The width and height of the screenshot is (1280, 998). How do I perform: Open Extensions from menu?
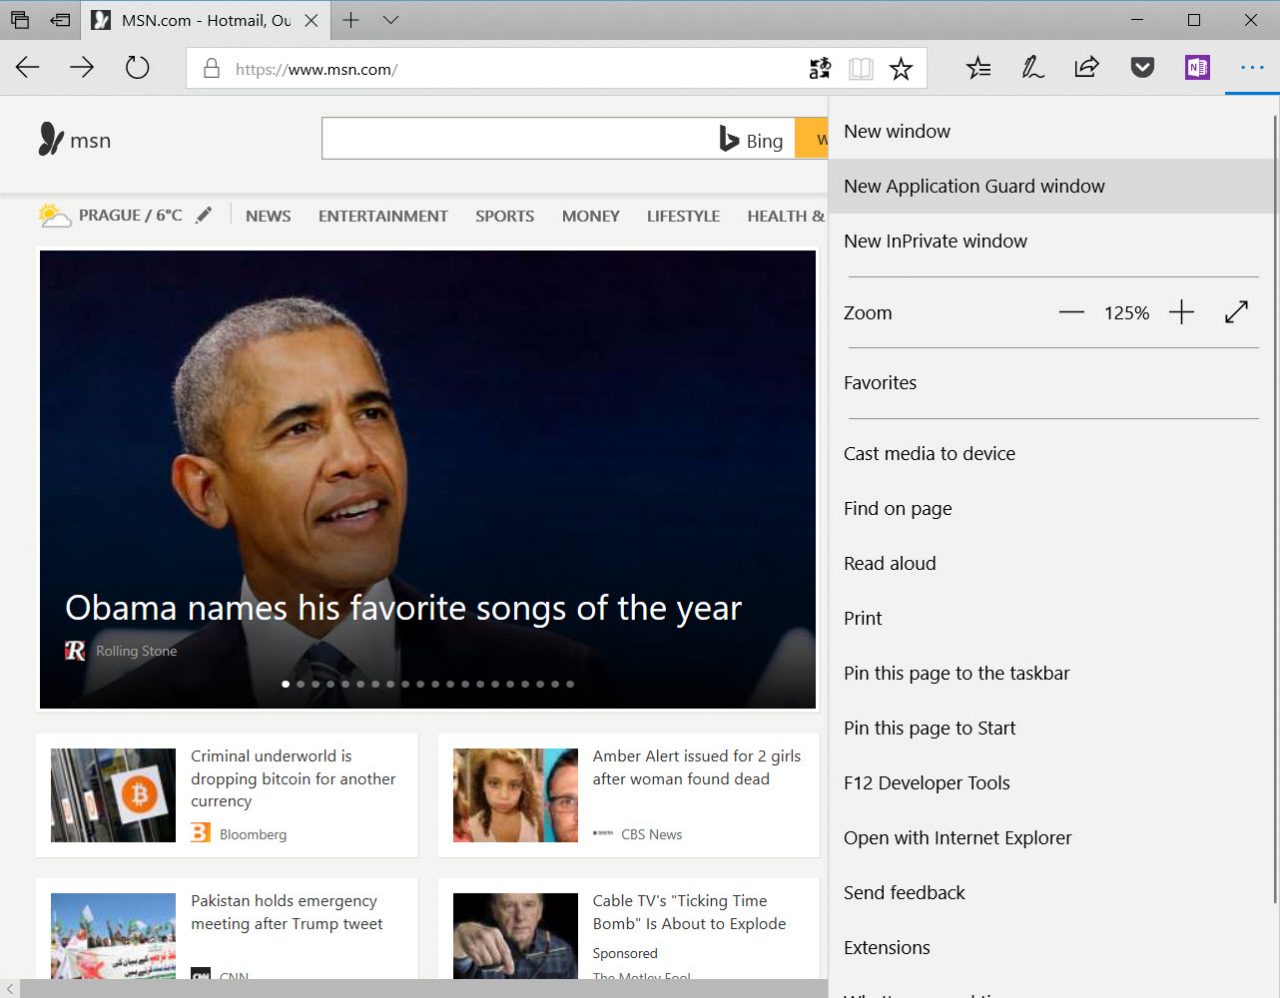pos(1050,948)
